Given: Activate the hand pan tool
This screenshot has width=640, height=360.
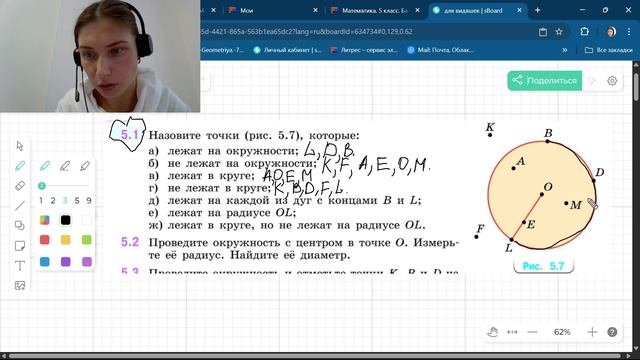Looking at the screenshot, I should point(493,332).
